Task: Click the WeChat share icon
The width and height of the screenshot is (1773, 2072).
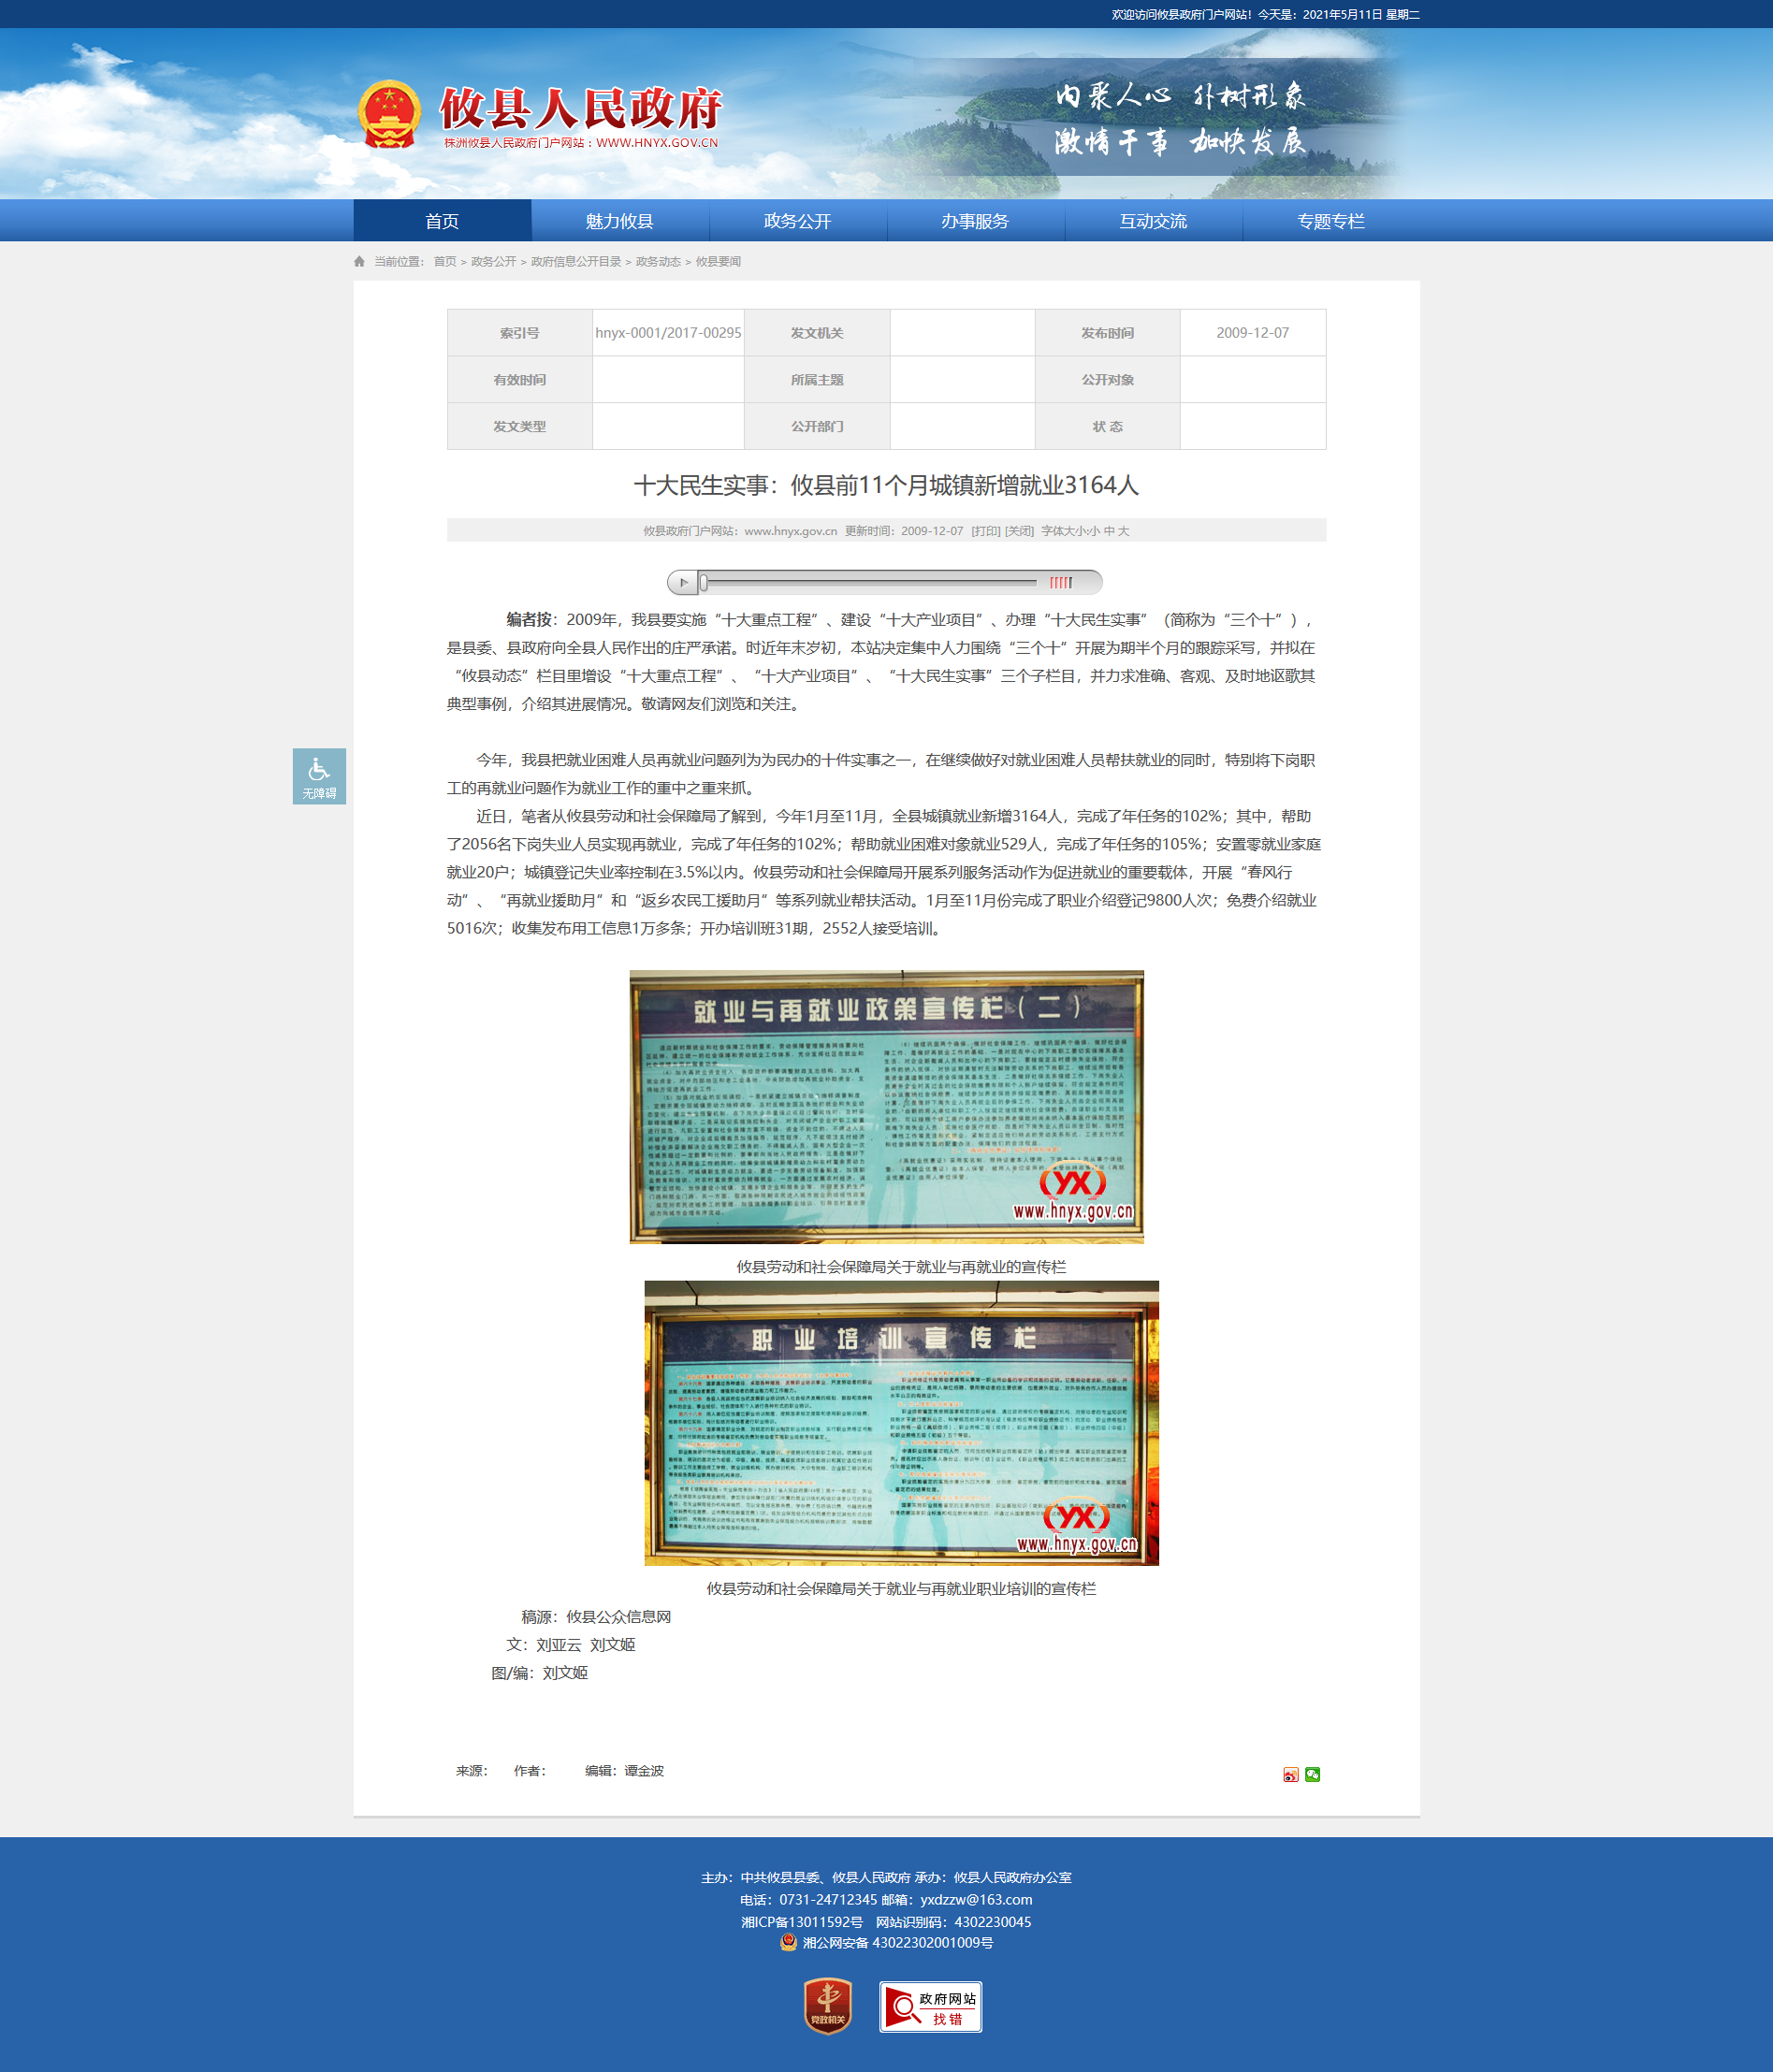Action: tap(1312, 1774)
